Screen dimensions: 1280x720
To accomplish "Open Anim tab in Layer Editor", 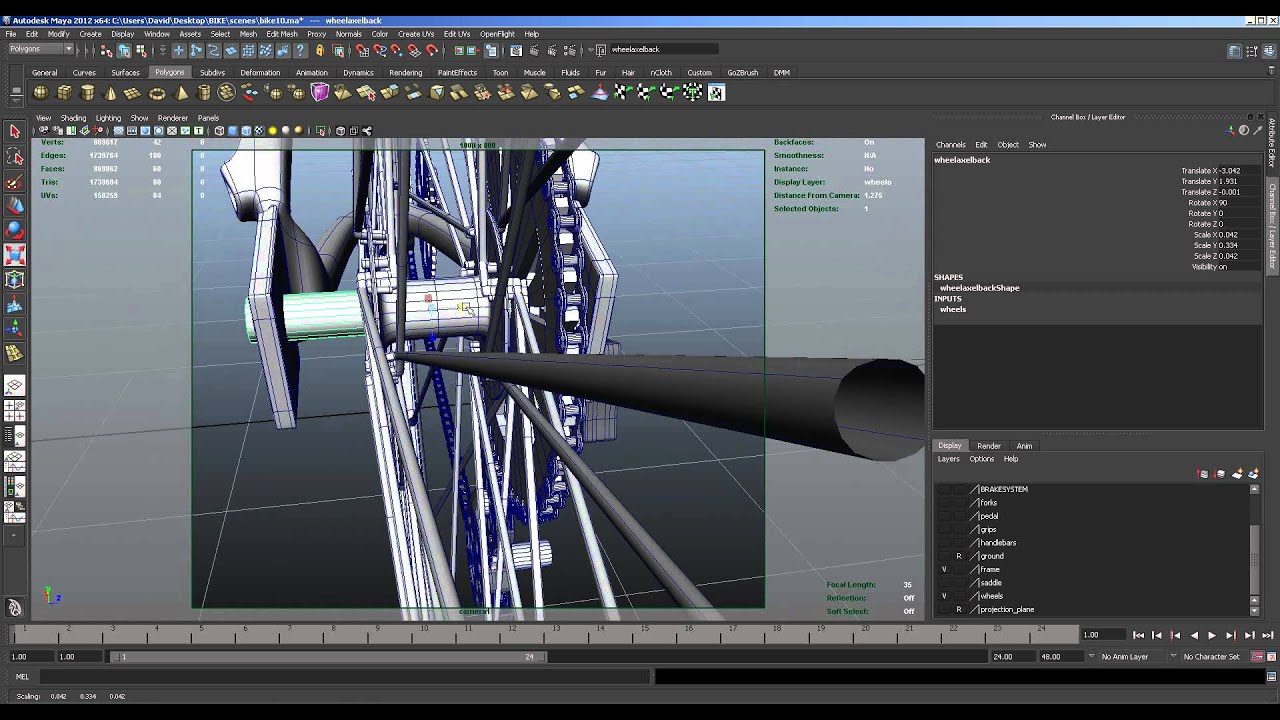I will [1024, 446].
